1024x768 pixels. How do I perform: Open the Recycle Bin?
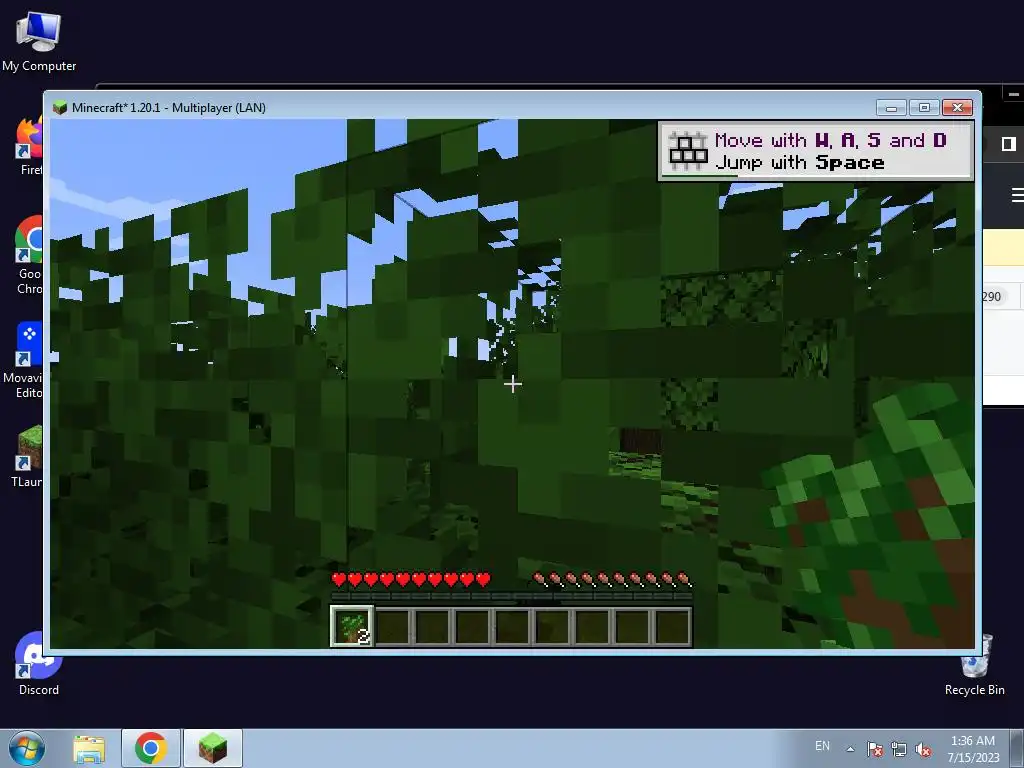click(974, 666)
